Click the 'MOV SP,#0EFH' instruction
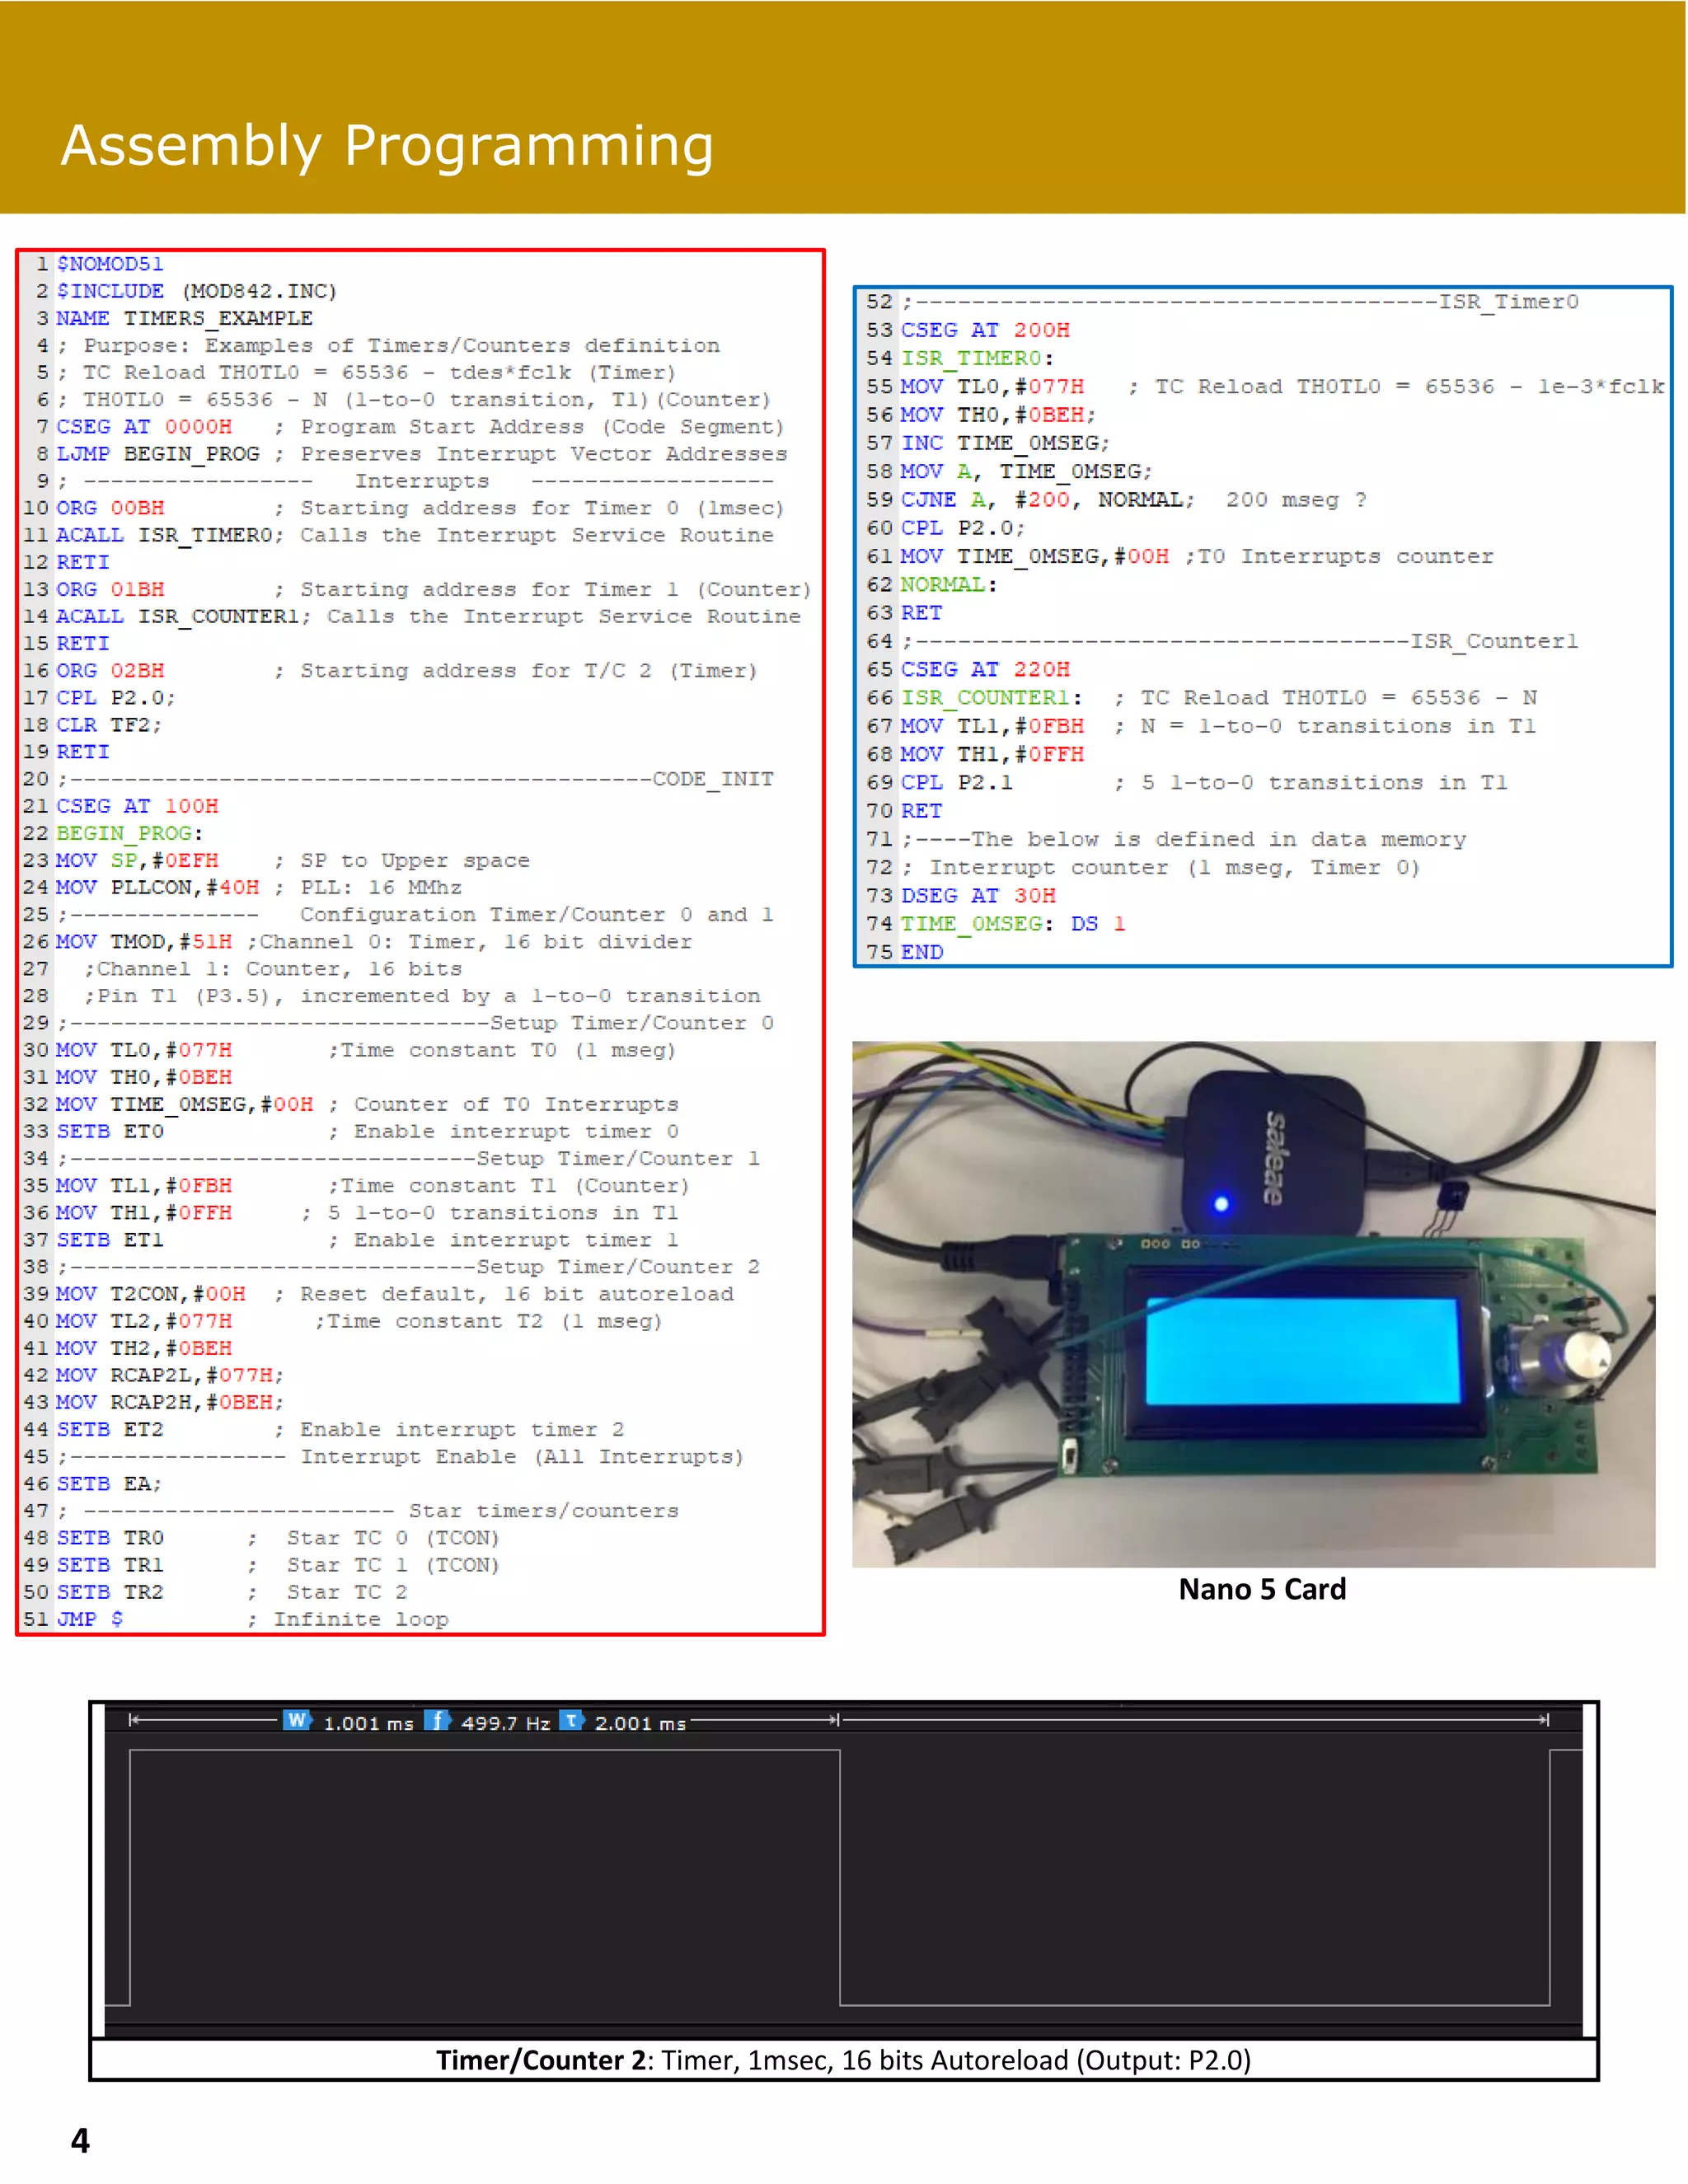Image resolution: width=1688 pixels, height=2184 pixels. tap(137, 860)
